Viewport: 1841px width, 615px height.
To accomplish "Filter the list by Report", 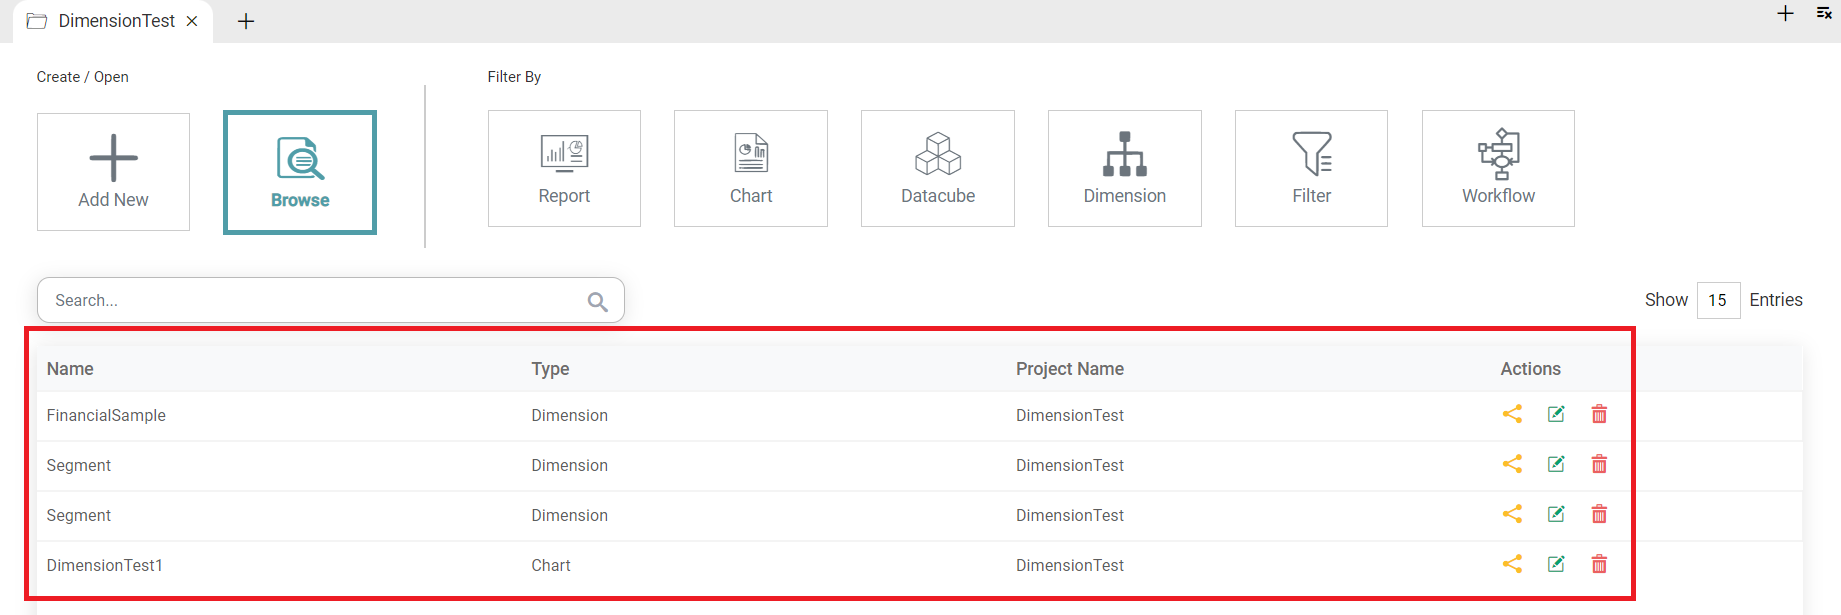I will [564, 168].
